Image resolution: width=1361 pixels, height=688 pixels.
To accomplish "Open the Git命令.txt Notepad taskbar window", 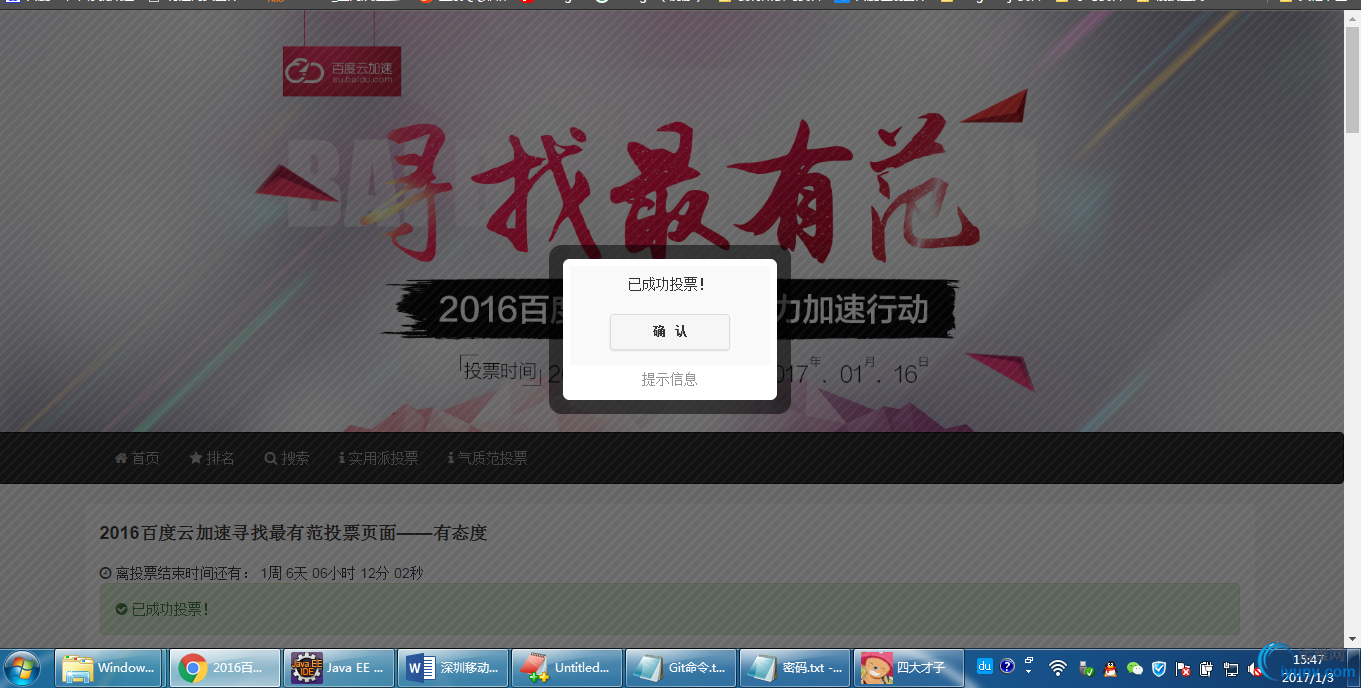I will 681,668.
